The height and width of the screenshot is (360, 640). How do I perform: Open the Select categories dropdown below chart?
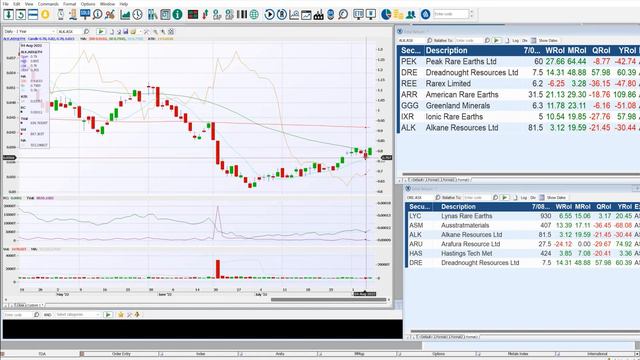click(x=78, y=315)
